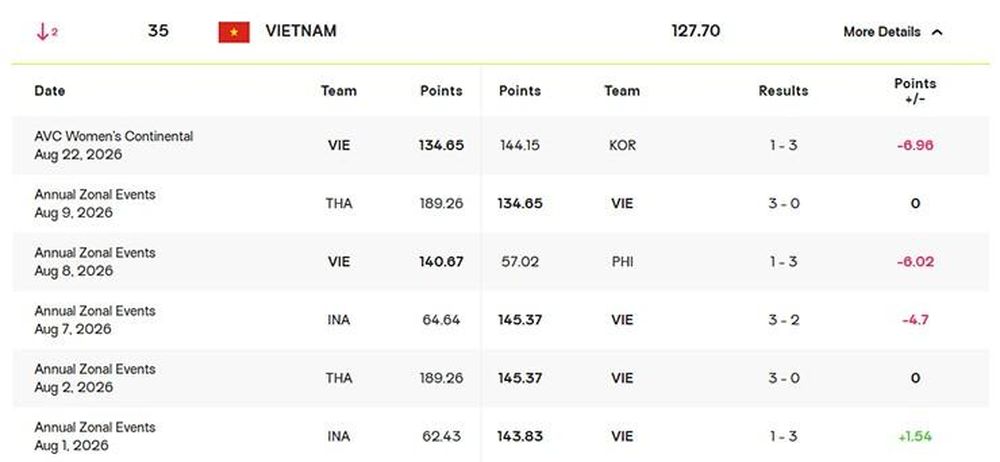Viewport: 1000px width, 462px height.
Task: Click the -6.96 points change value
Action: [915, 145]
